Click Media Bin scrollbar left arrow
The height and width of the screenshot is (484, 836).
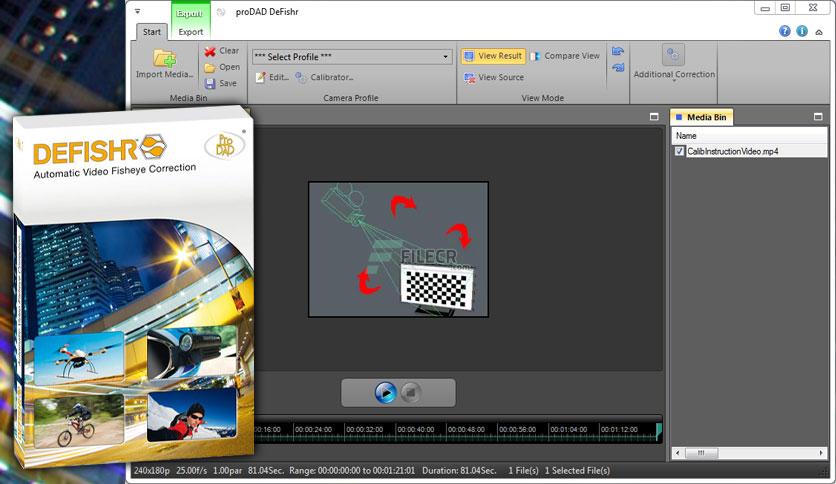(677, 453)
